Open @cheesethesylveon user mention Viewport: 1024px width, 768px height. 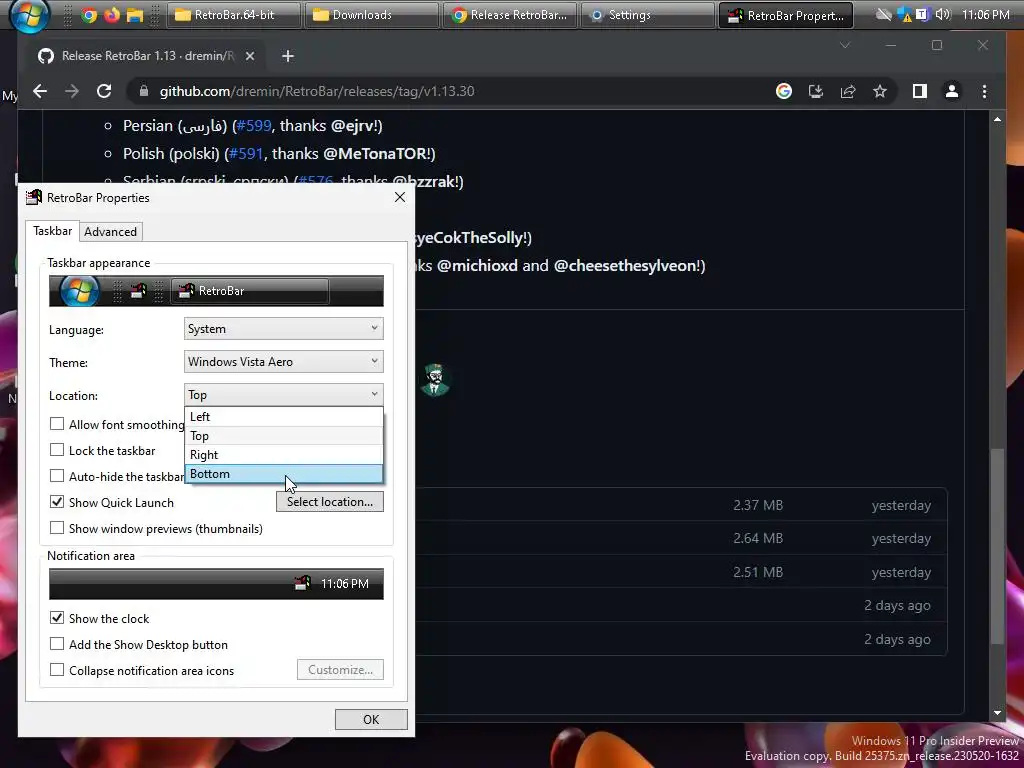(625, 266)
